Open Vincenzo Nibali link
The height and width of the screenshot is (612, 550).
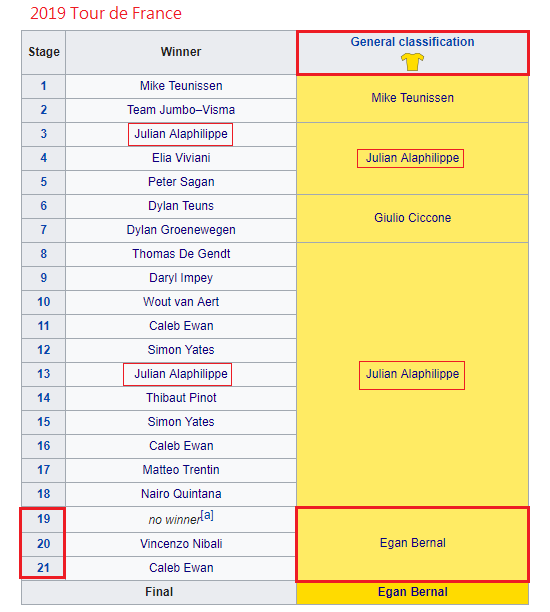point(181,544)
